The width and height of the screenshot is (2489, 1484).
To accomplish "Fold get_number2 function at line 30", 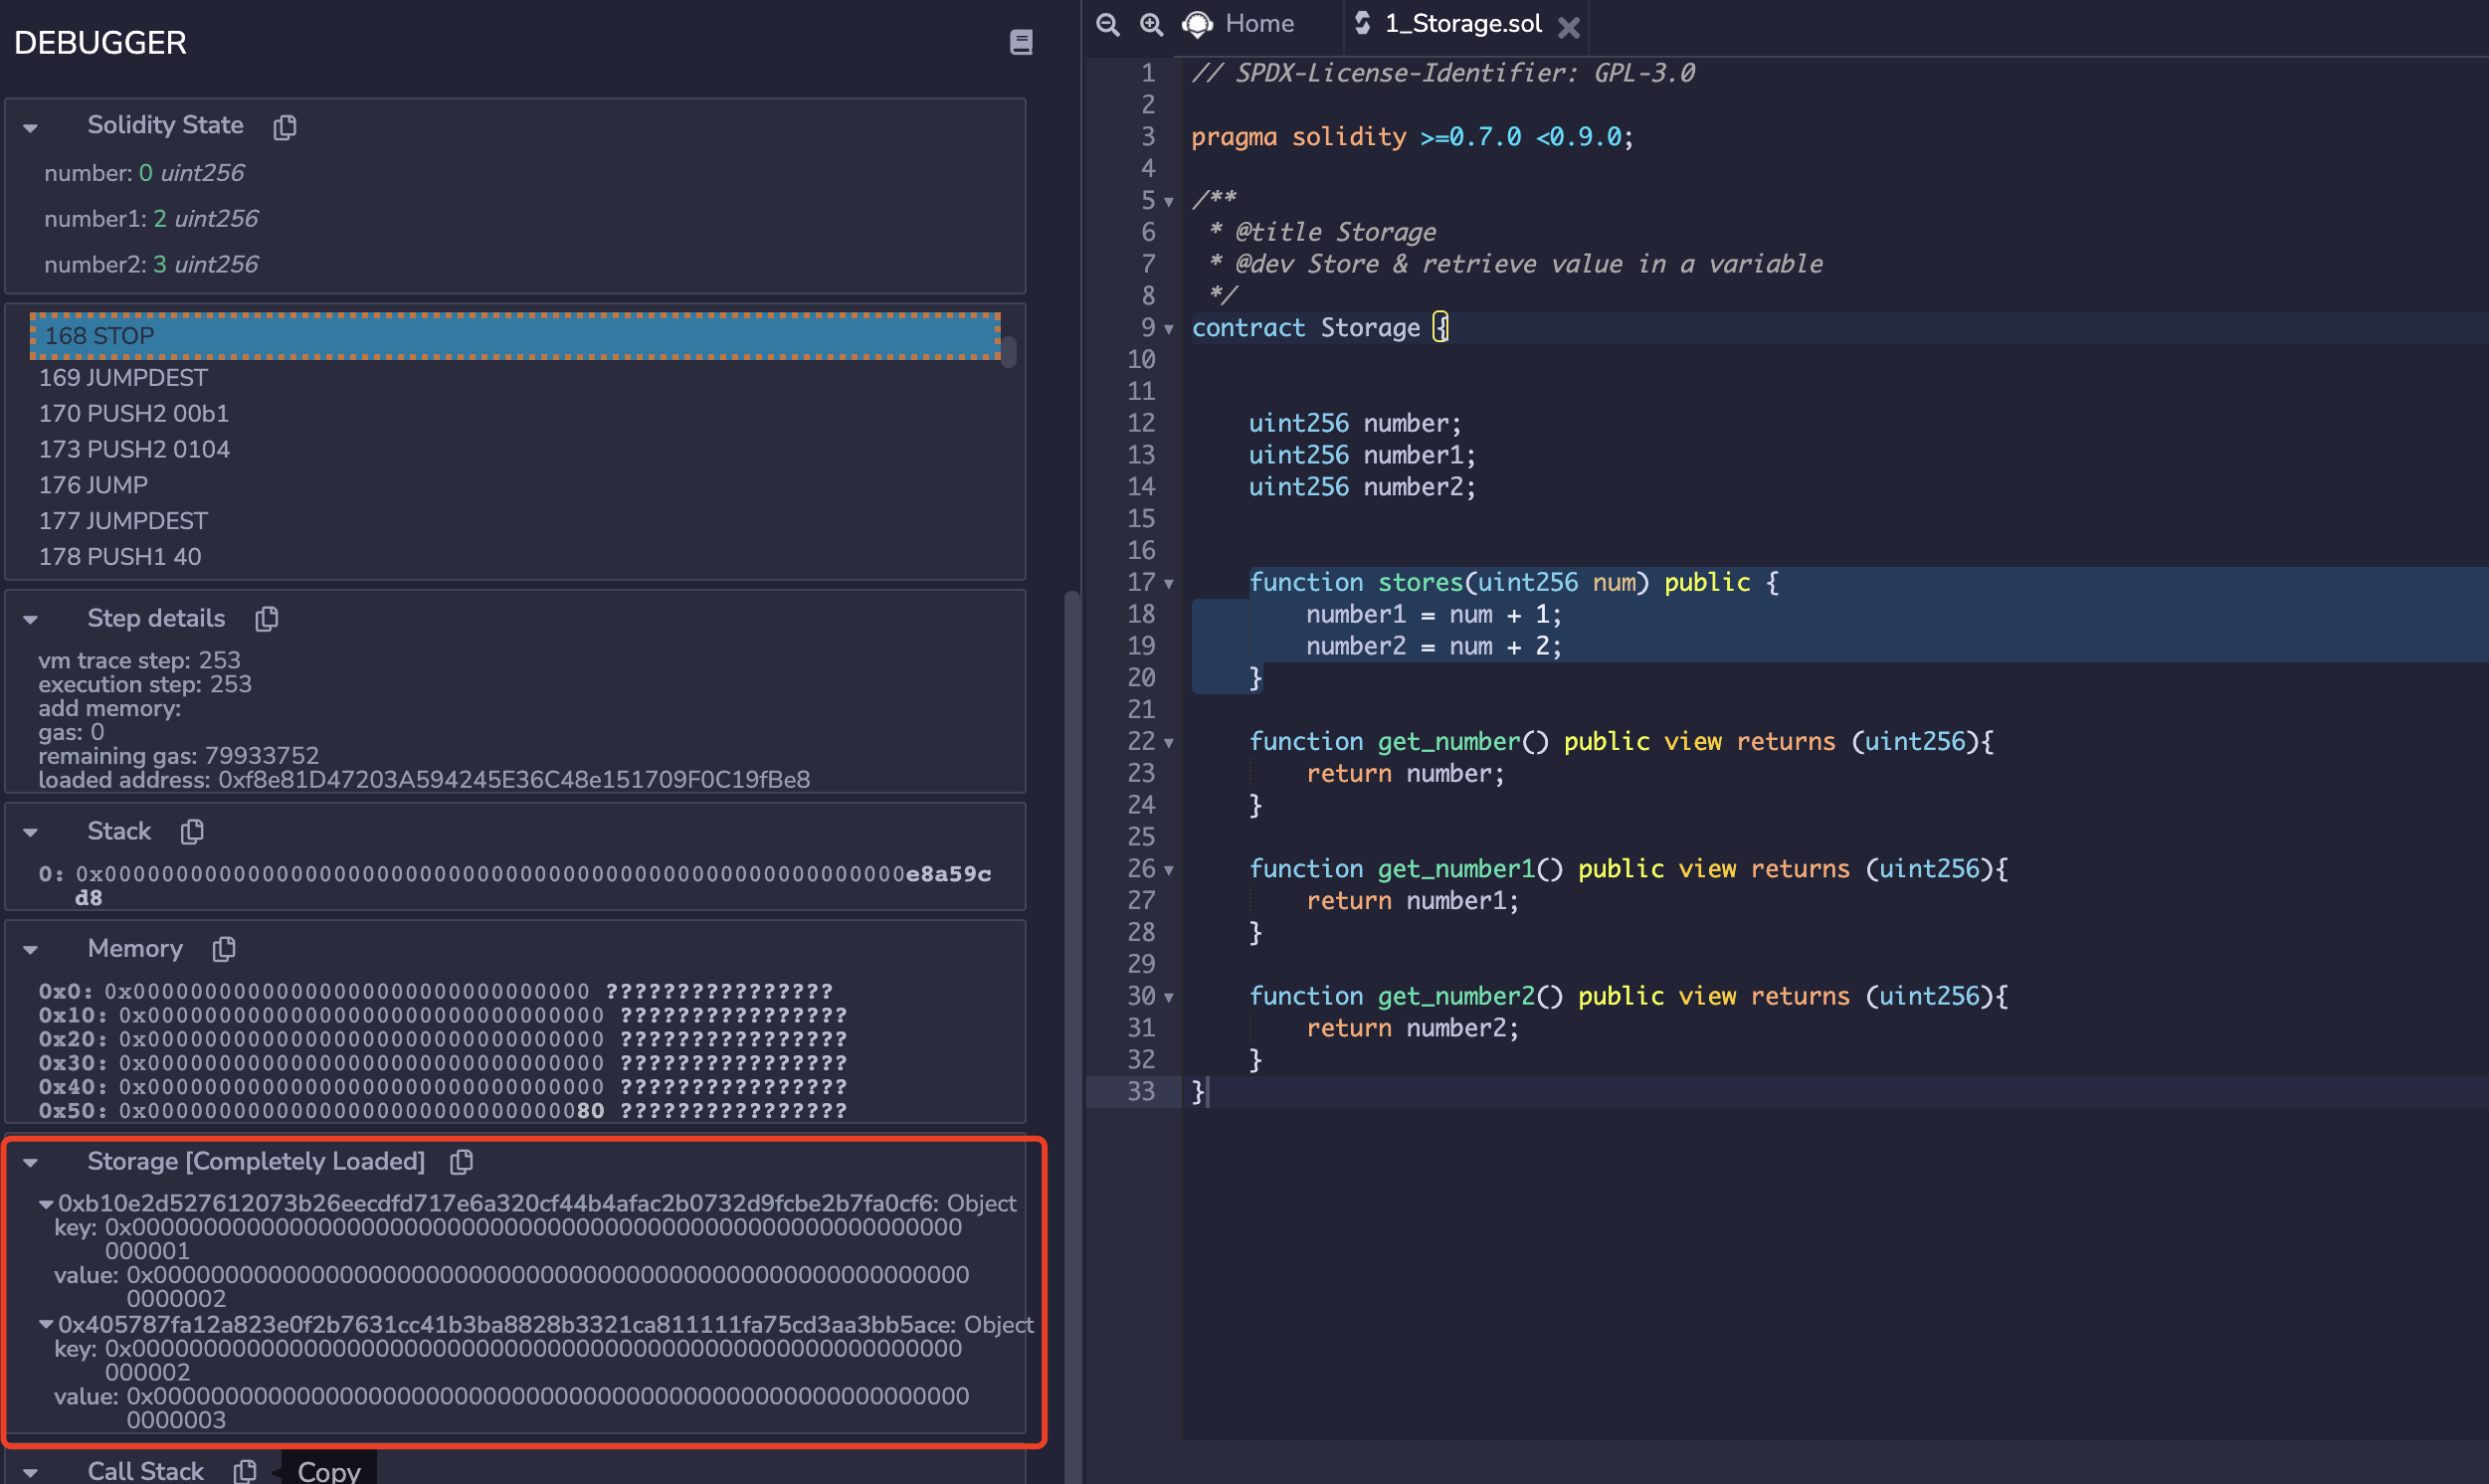I will click(1168, 997).
